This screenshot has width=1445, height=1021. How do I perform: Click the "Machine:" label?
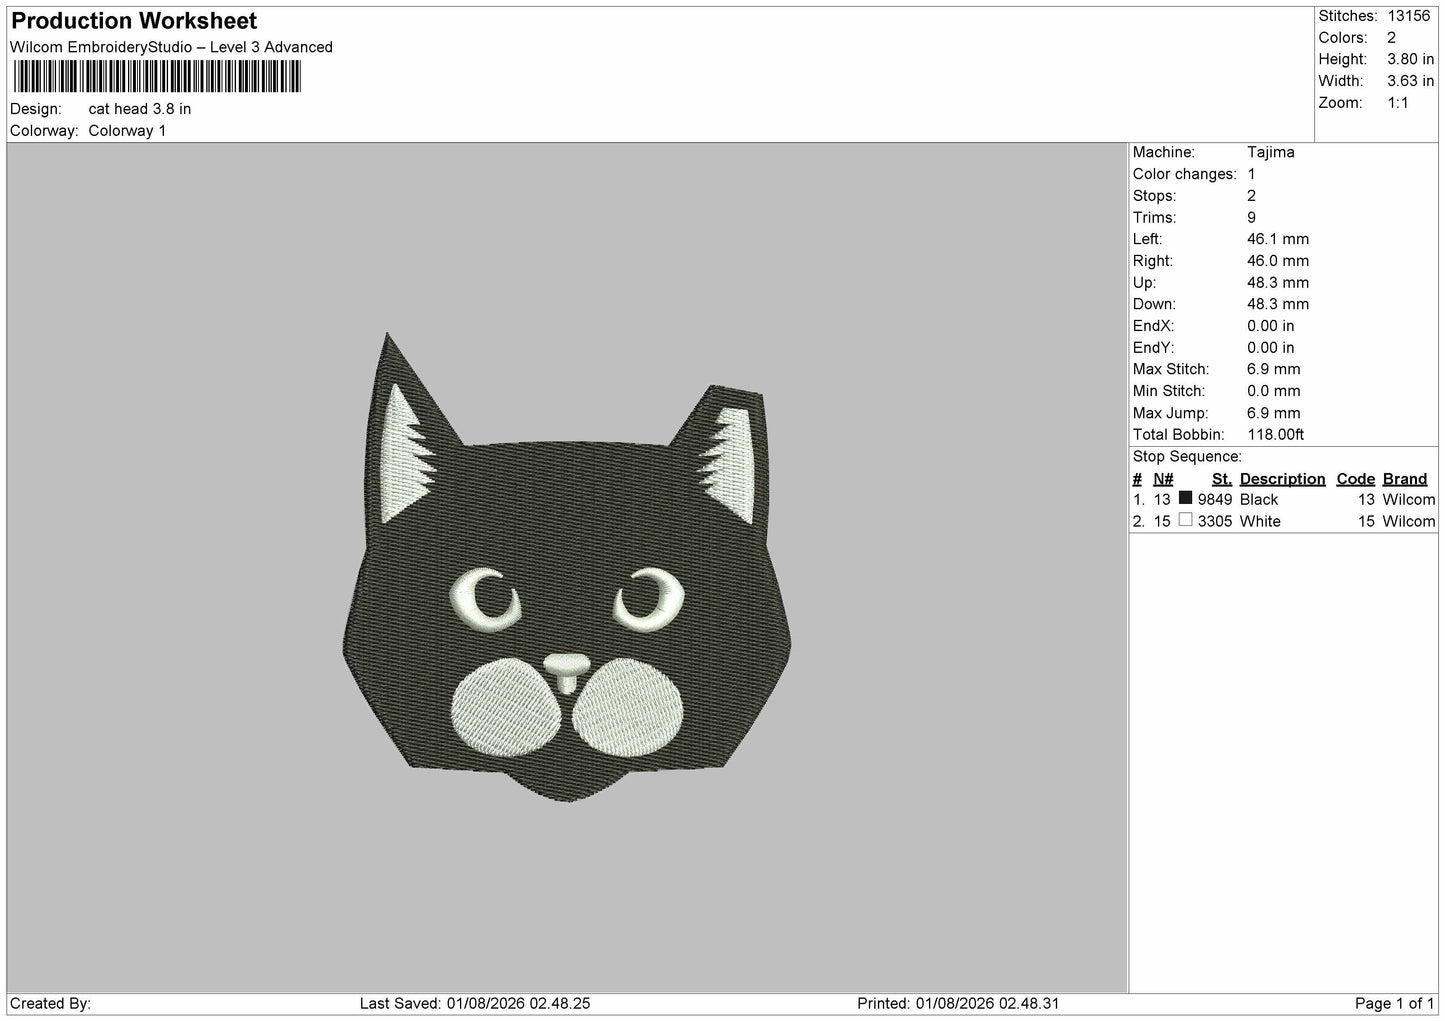click(x=1164, y=152)
